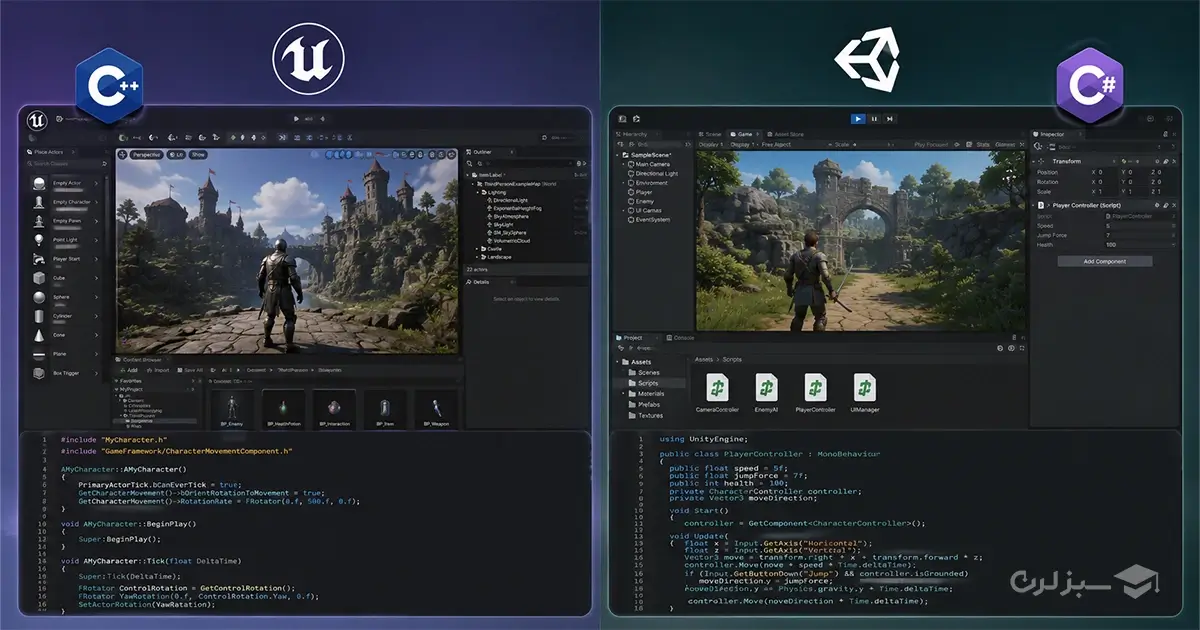This screenshot has height=630, width=1200.
Task: Open the Perspective view mode dropdown
Action: [146, 155]
